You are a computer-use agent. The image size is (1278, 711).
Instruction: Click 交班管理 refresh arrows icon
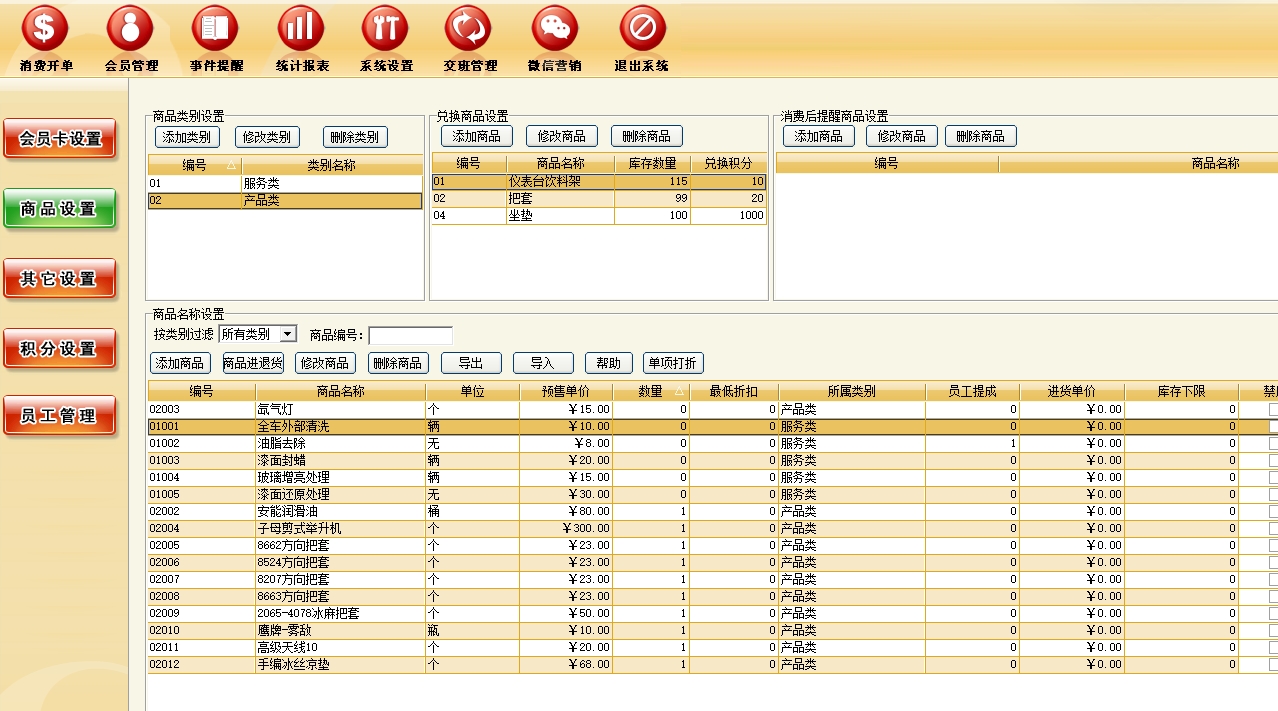[x=469, y=29]
